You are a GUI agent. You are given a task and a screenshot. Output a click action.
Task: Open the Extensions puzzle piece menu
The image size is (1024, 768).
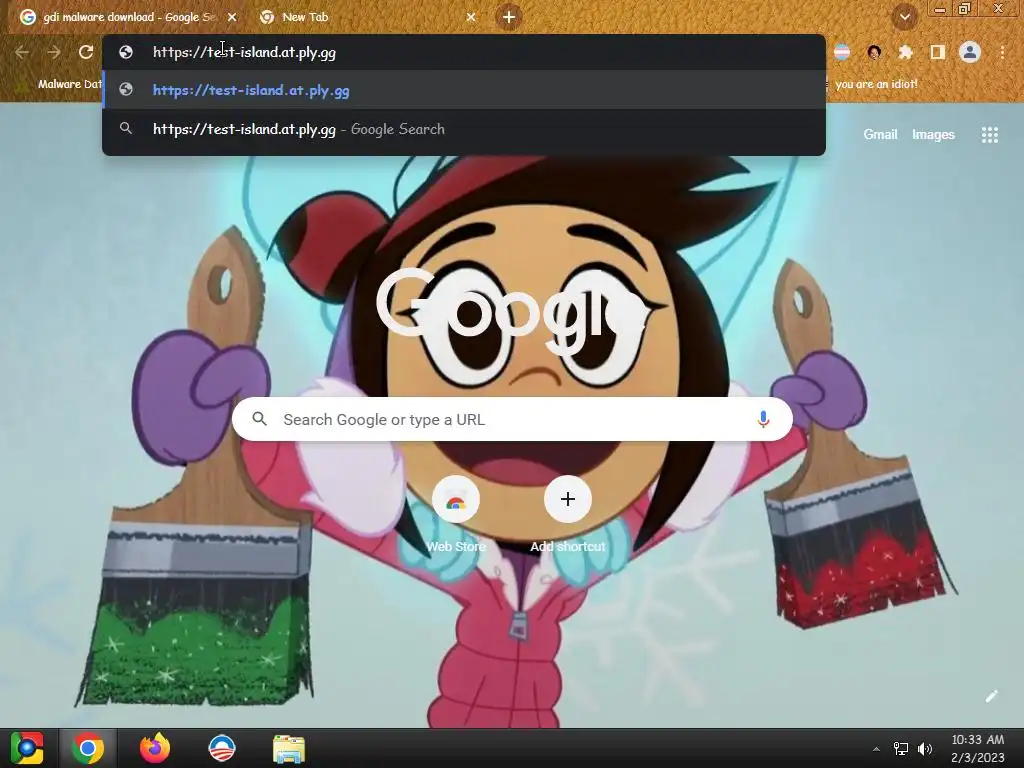click(x=906, y=52)
